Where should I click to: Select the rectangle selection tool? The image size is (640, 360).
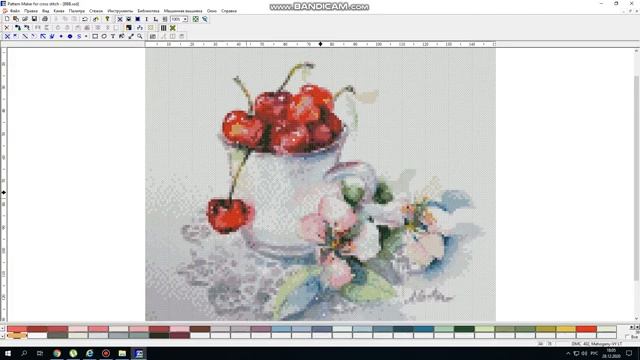pos(95,36)
